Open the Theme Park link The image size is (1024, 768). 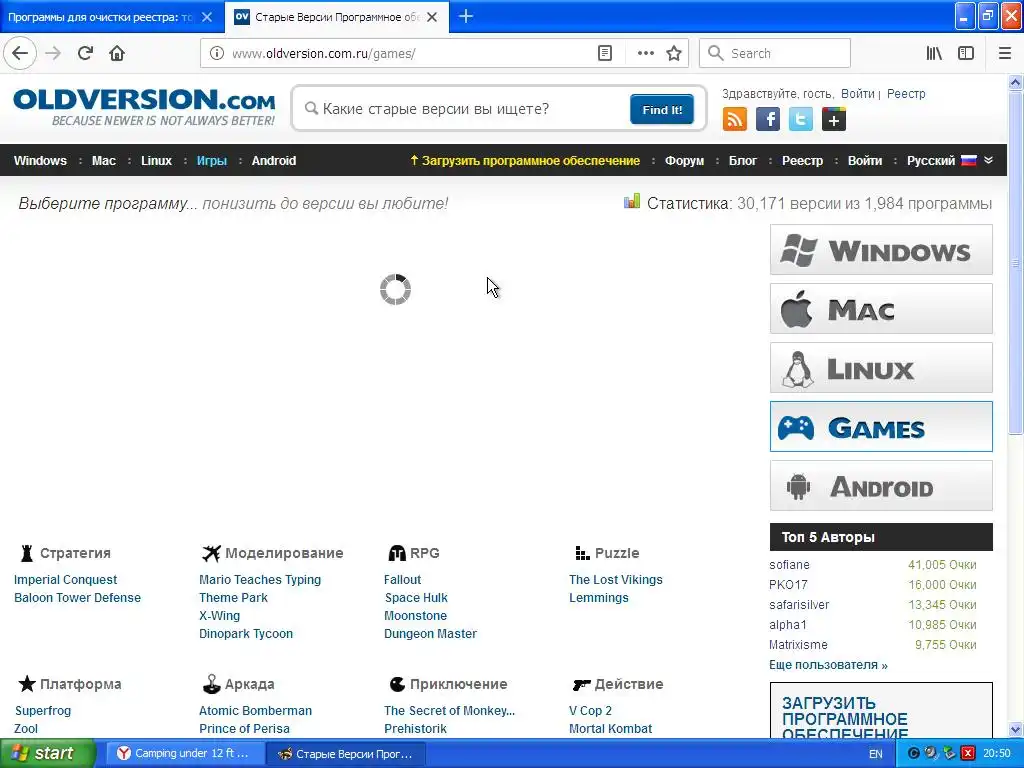(233, 598)
